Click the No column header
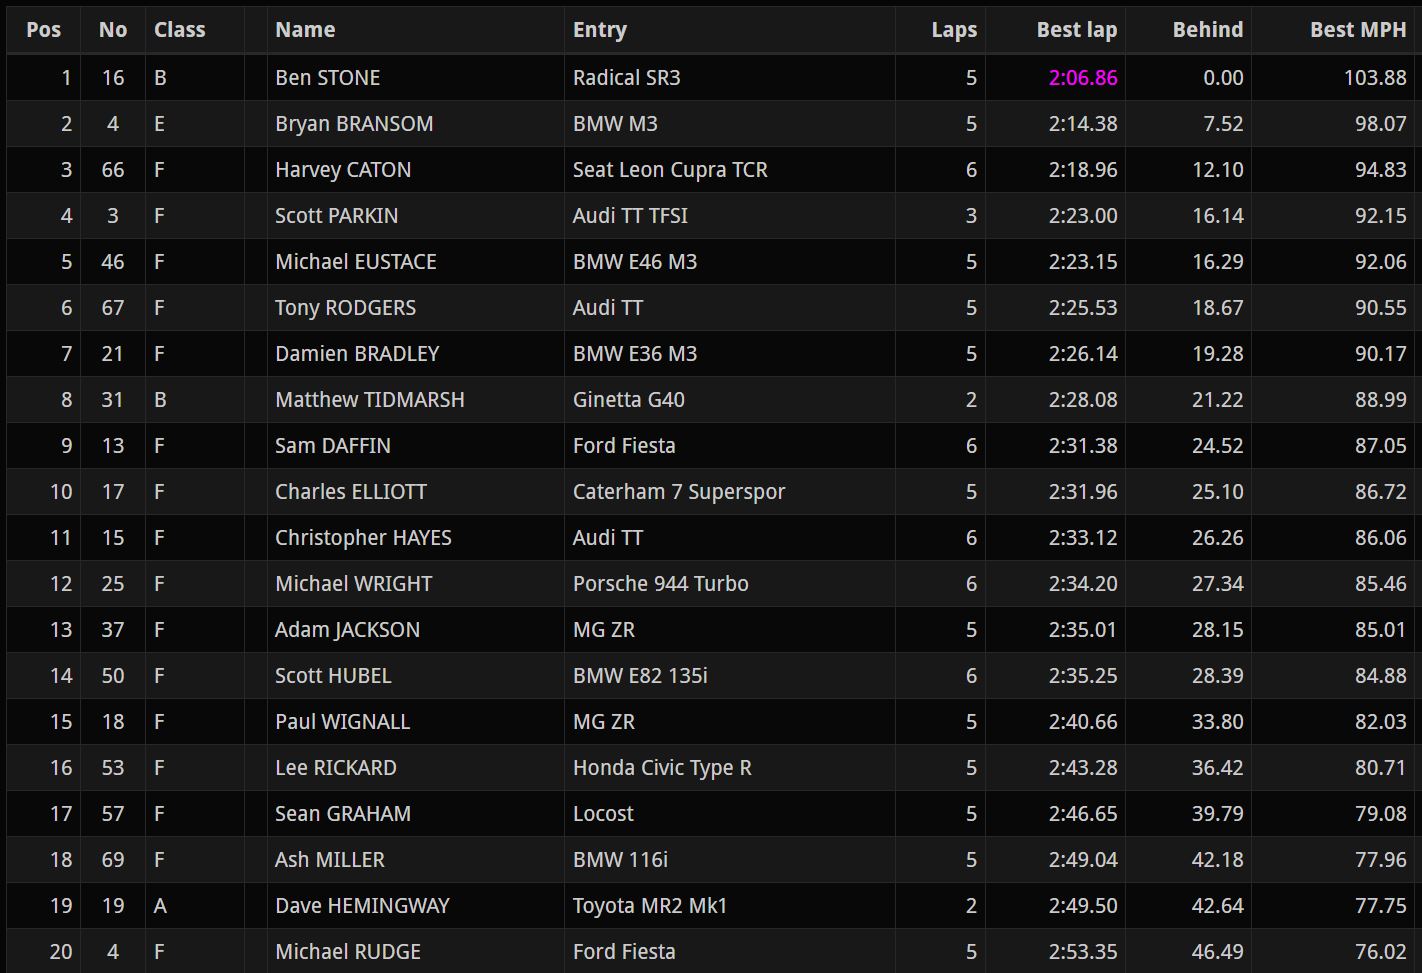Viewport: 1422px width, 973px height. (113, 30)
